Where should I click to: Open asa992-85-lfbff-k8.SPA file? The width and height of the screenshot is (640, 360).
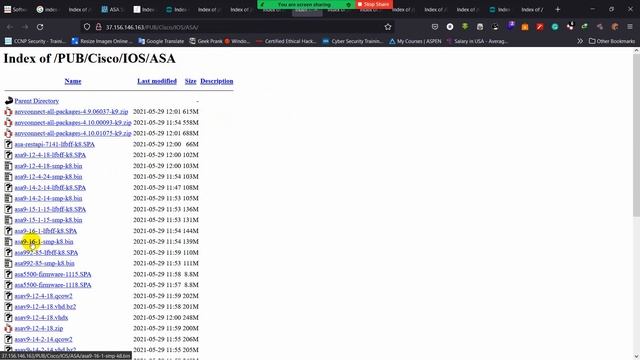tap(46, 252)
